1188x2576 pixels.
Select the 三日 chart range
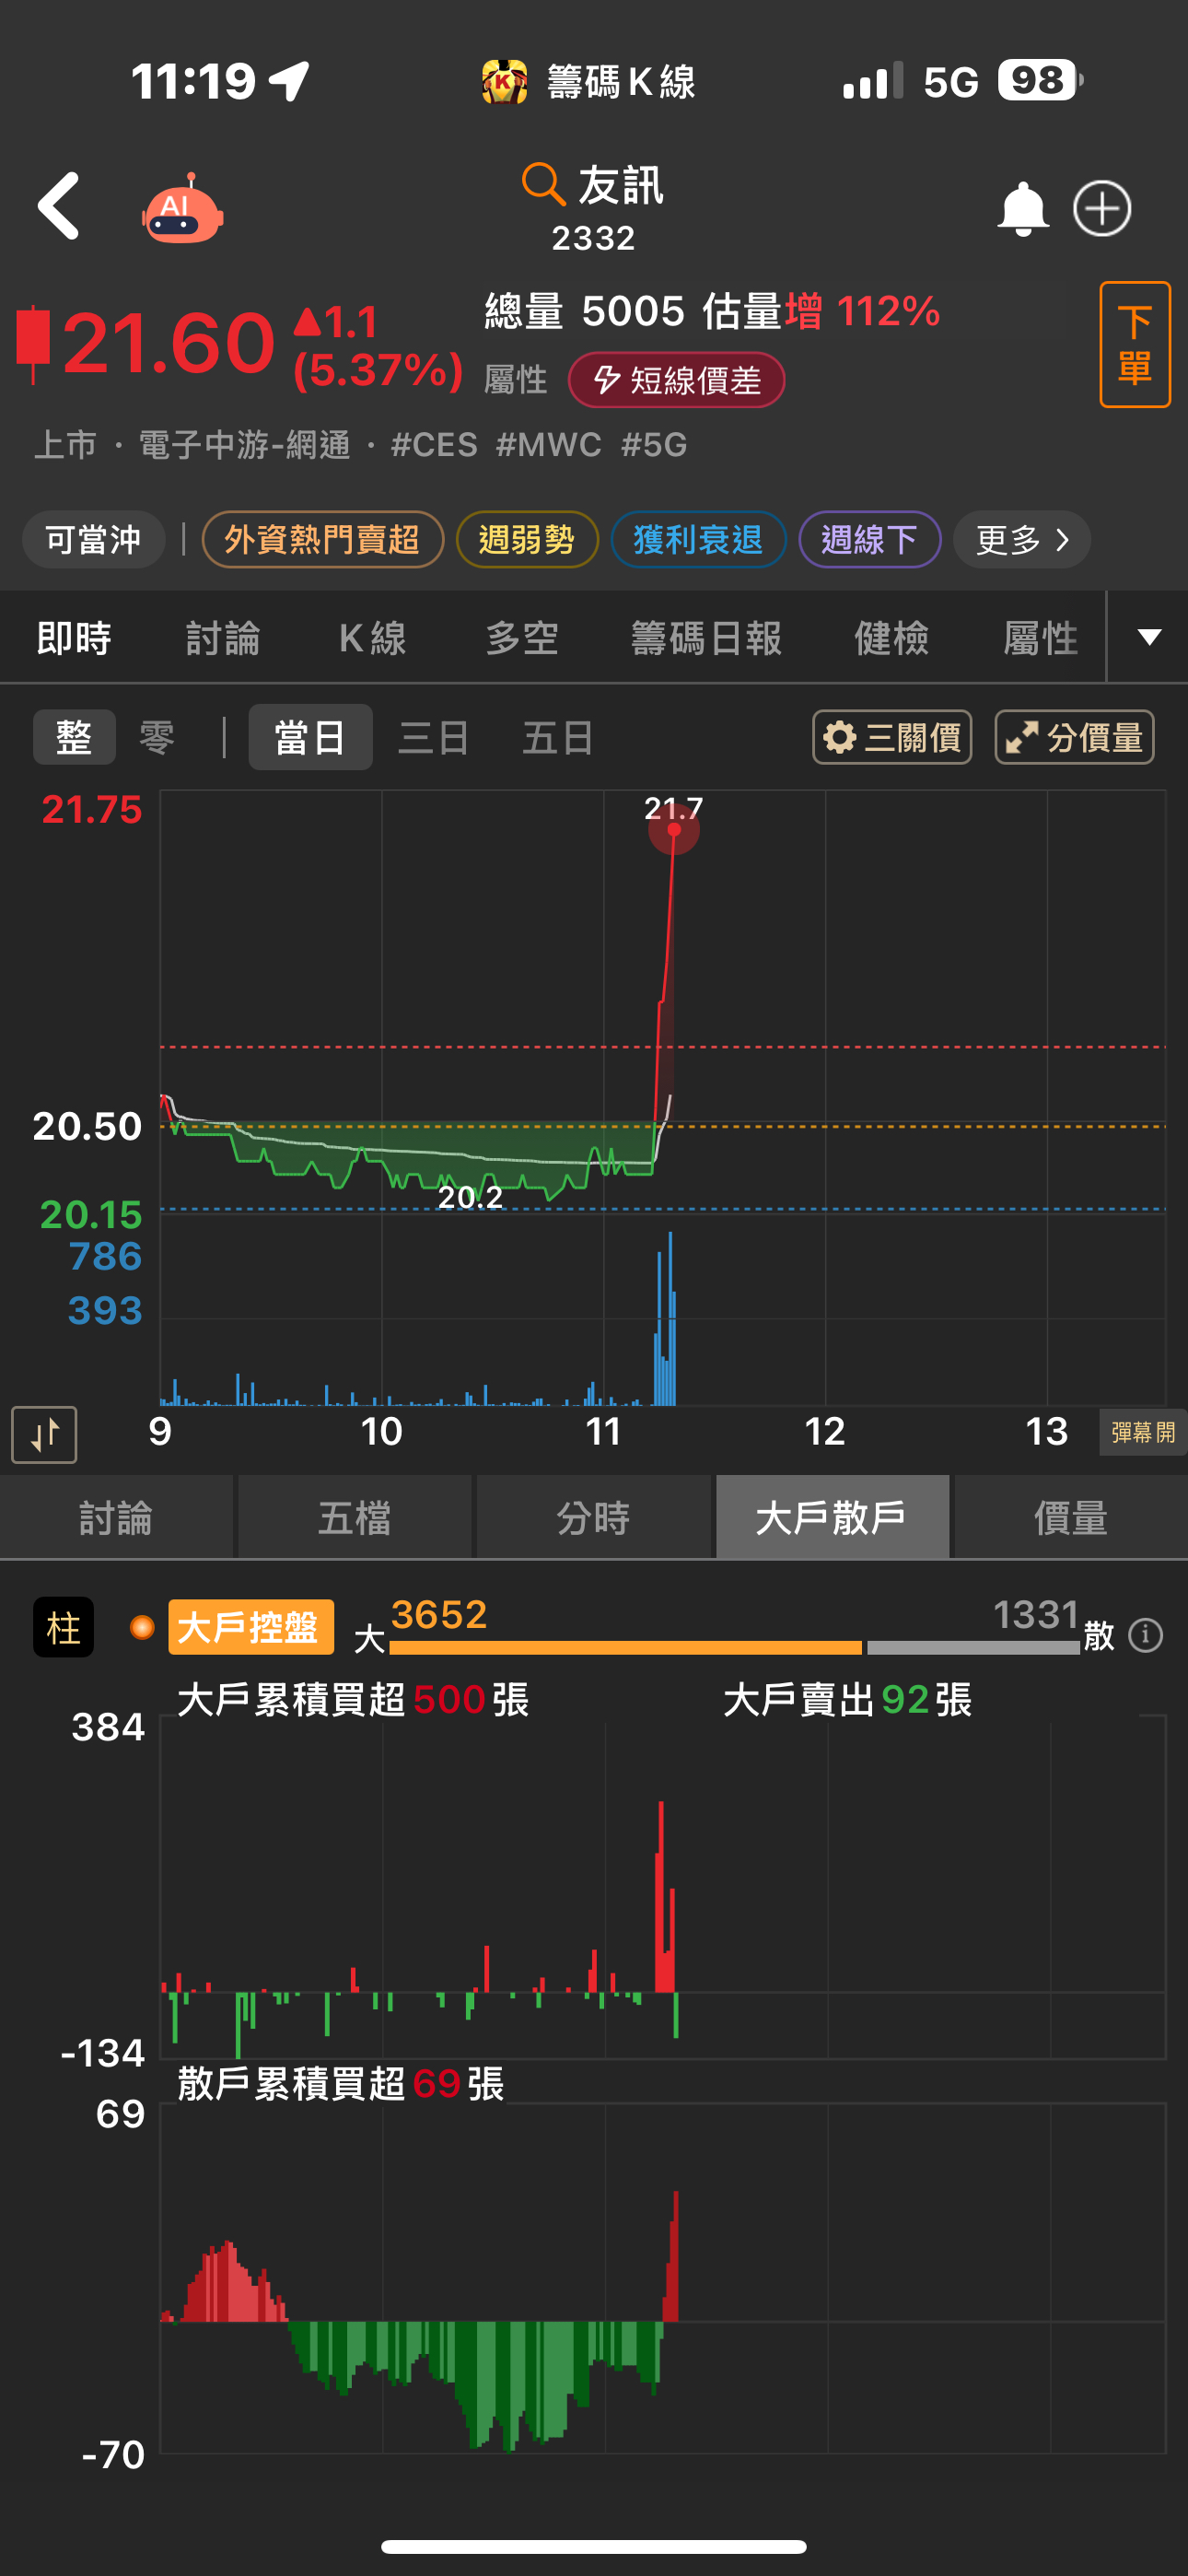434,738
